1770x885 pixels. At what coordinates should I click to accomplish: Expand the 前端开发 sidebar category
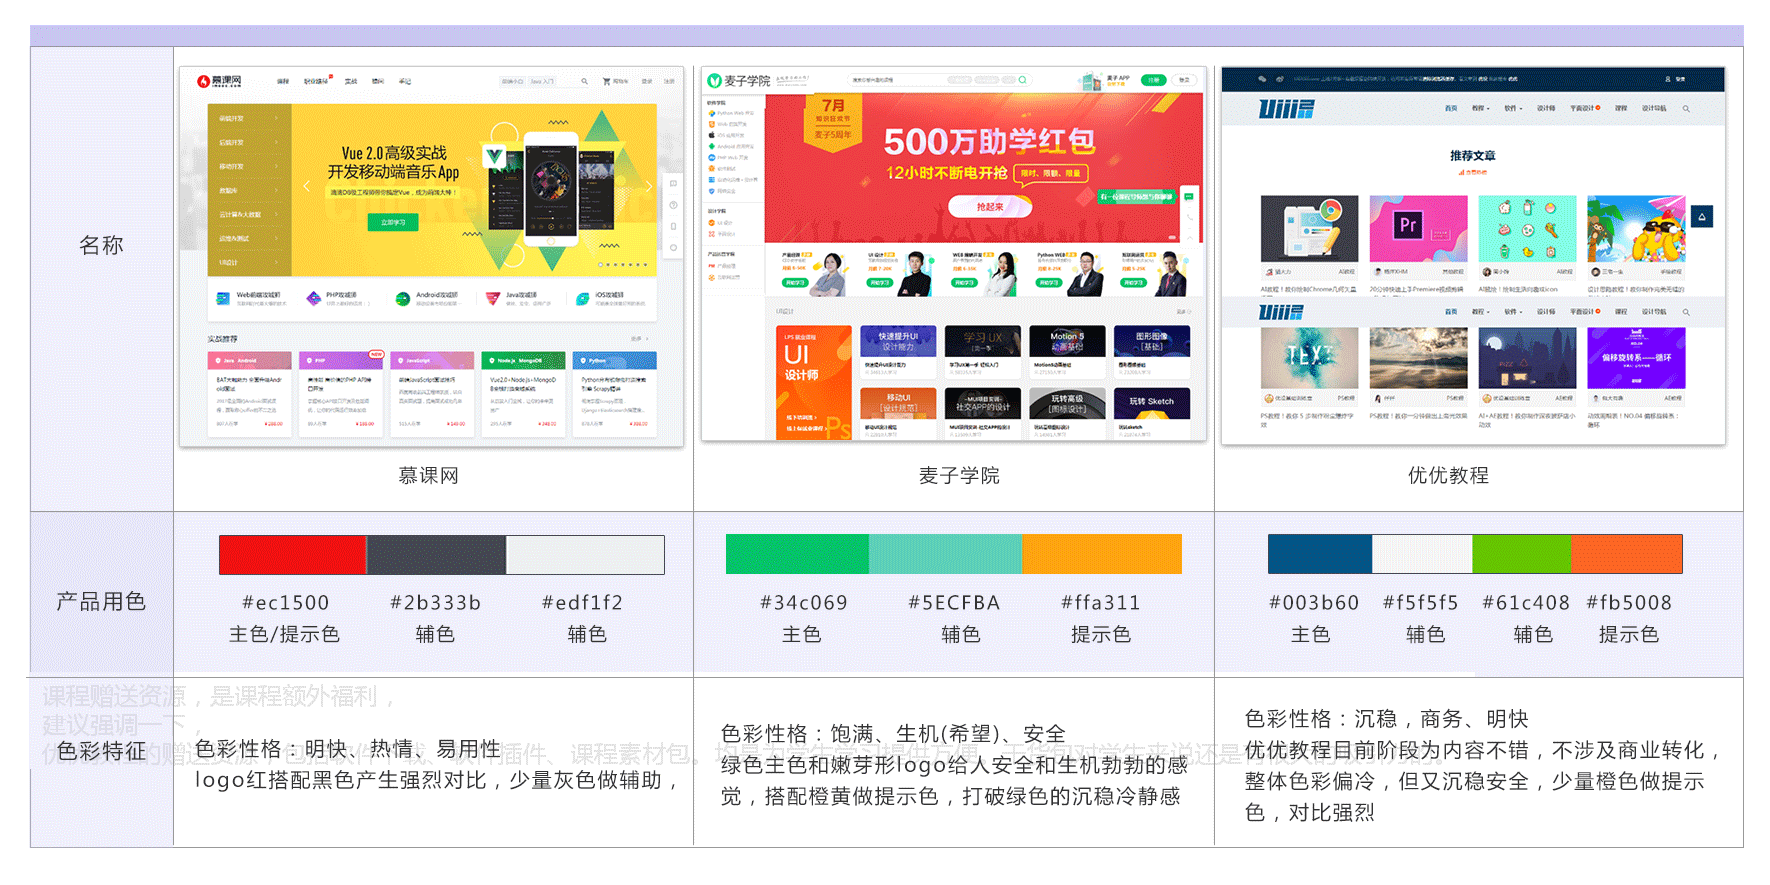tap(250, 118)
